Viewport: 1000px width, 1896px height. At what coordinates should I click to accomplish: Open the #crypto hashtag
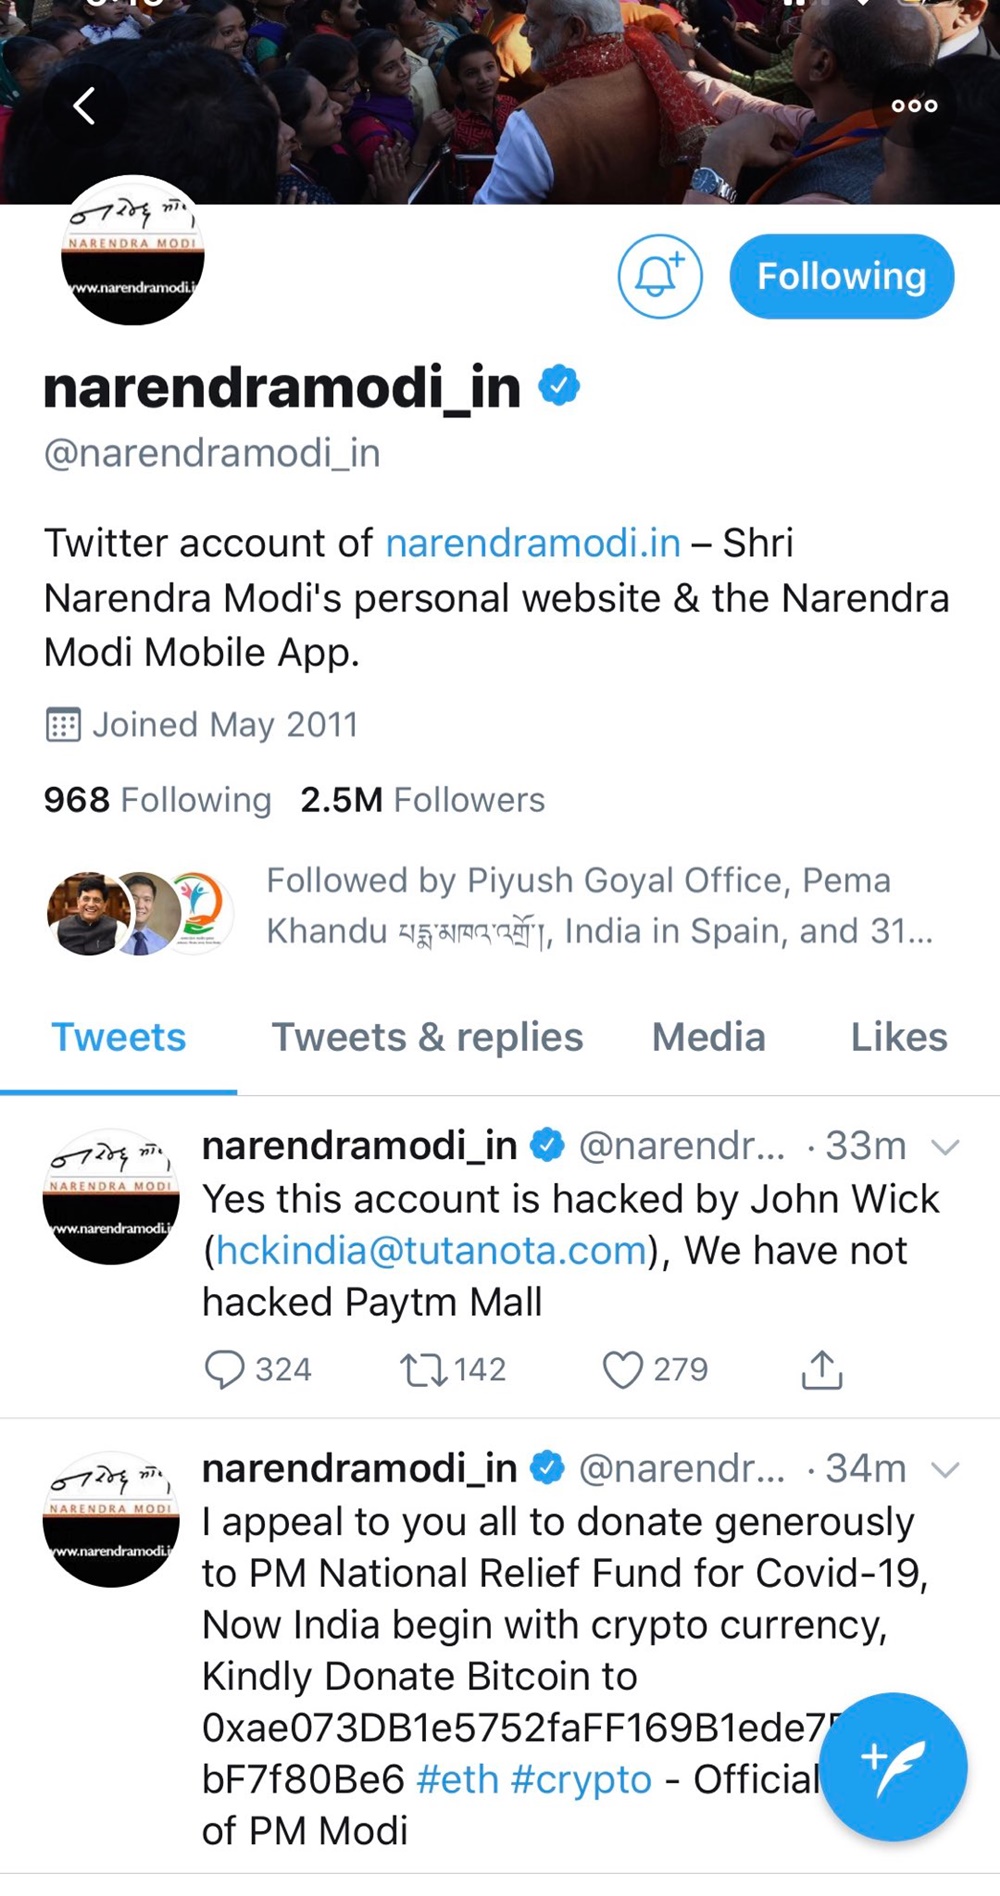click(580, 1779)
